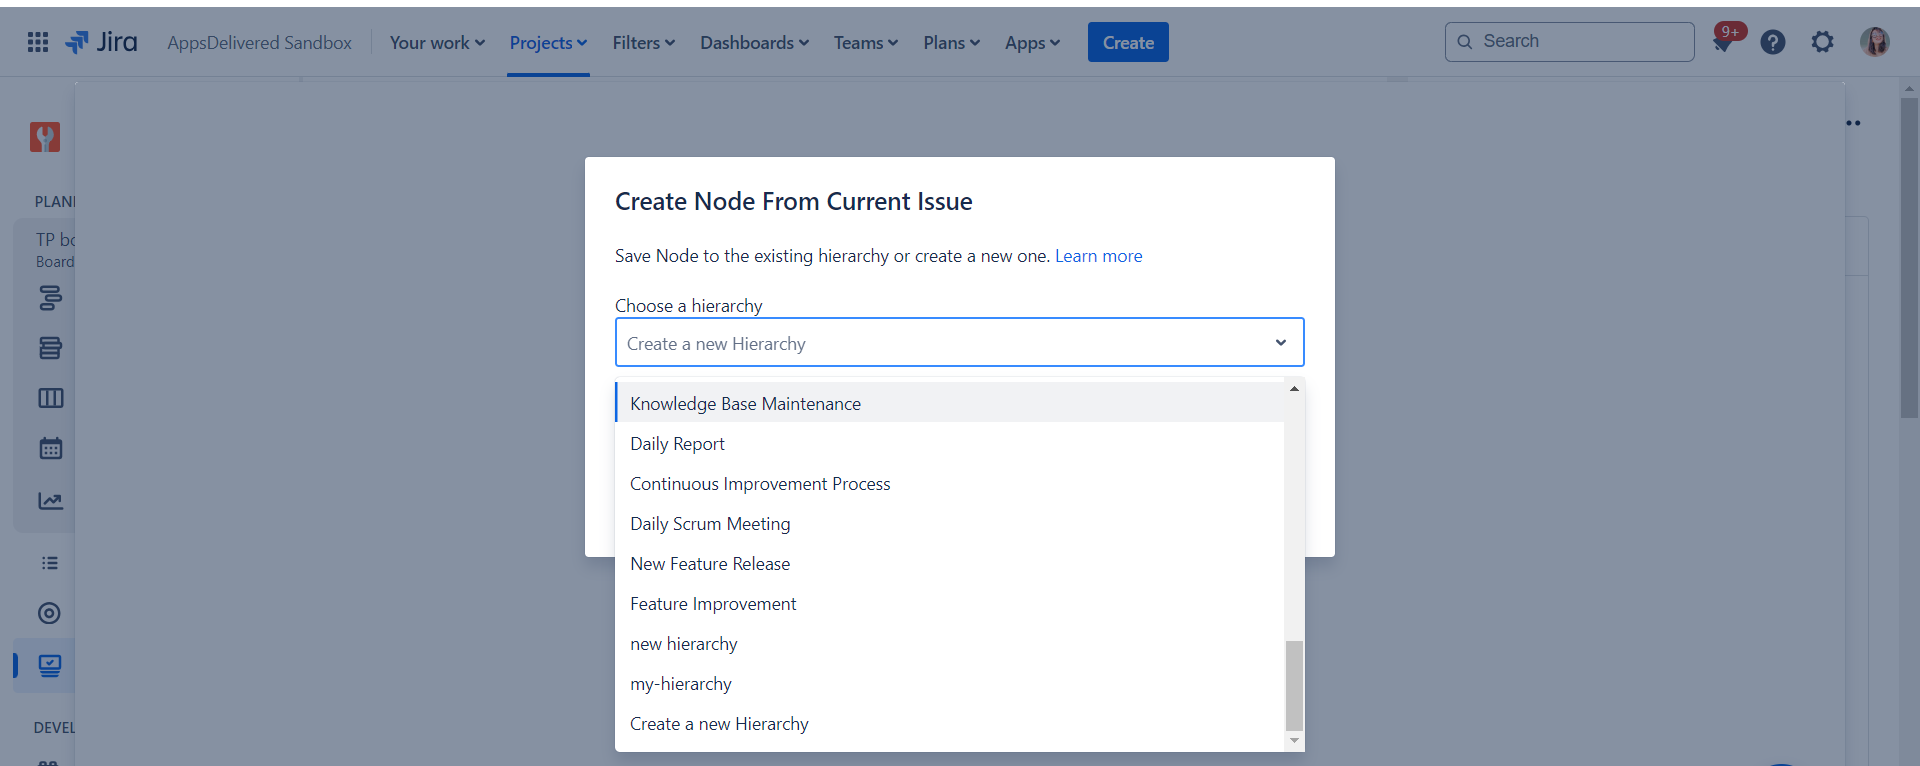Collapse the Choose a hierarchy dropdown arrow
This screenshot has height=766, width=1920.
(x=1280, y=343)
